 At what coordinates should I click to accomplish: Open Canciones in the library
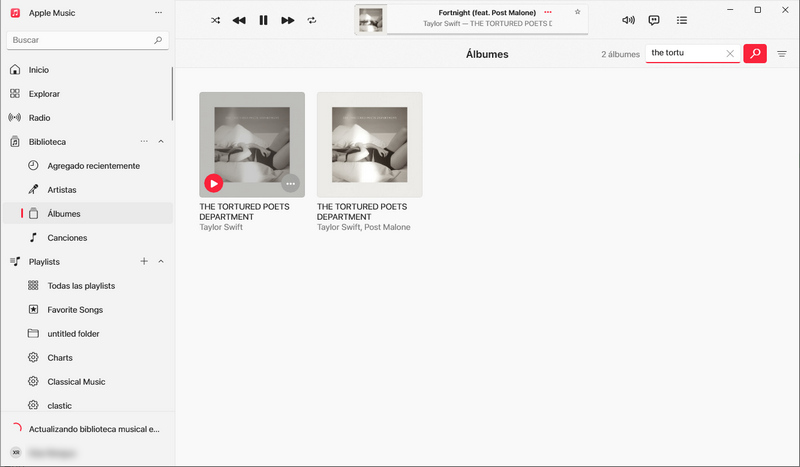coord(88,238)
